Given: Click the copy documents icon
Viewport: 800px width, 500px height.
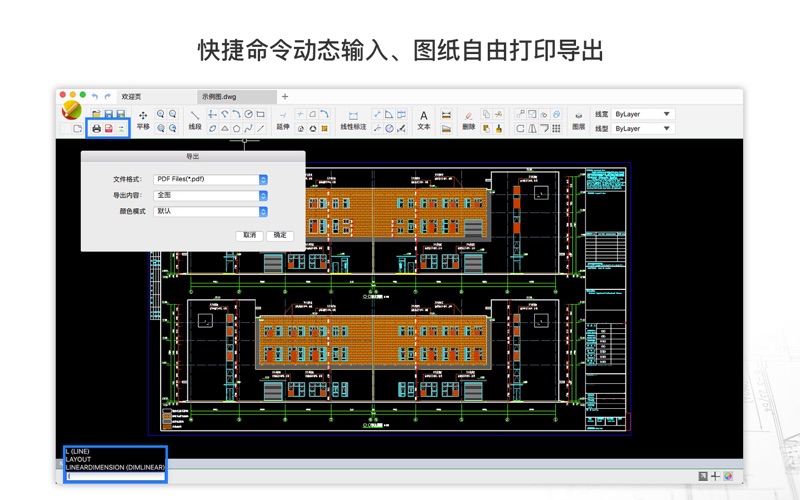Looking at the screenshot, I should (486, 114).
